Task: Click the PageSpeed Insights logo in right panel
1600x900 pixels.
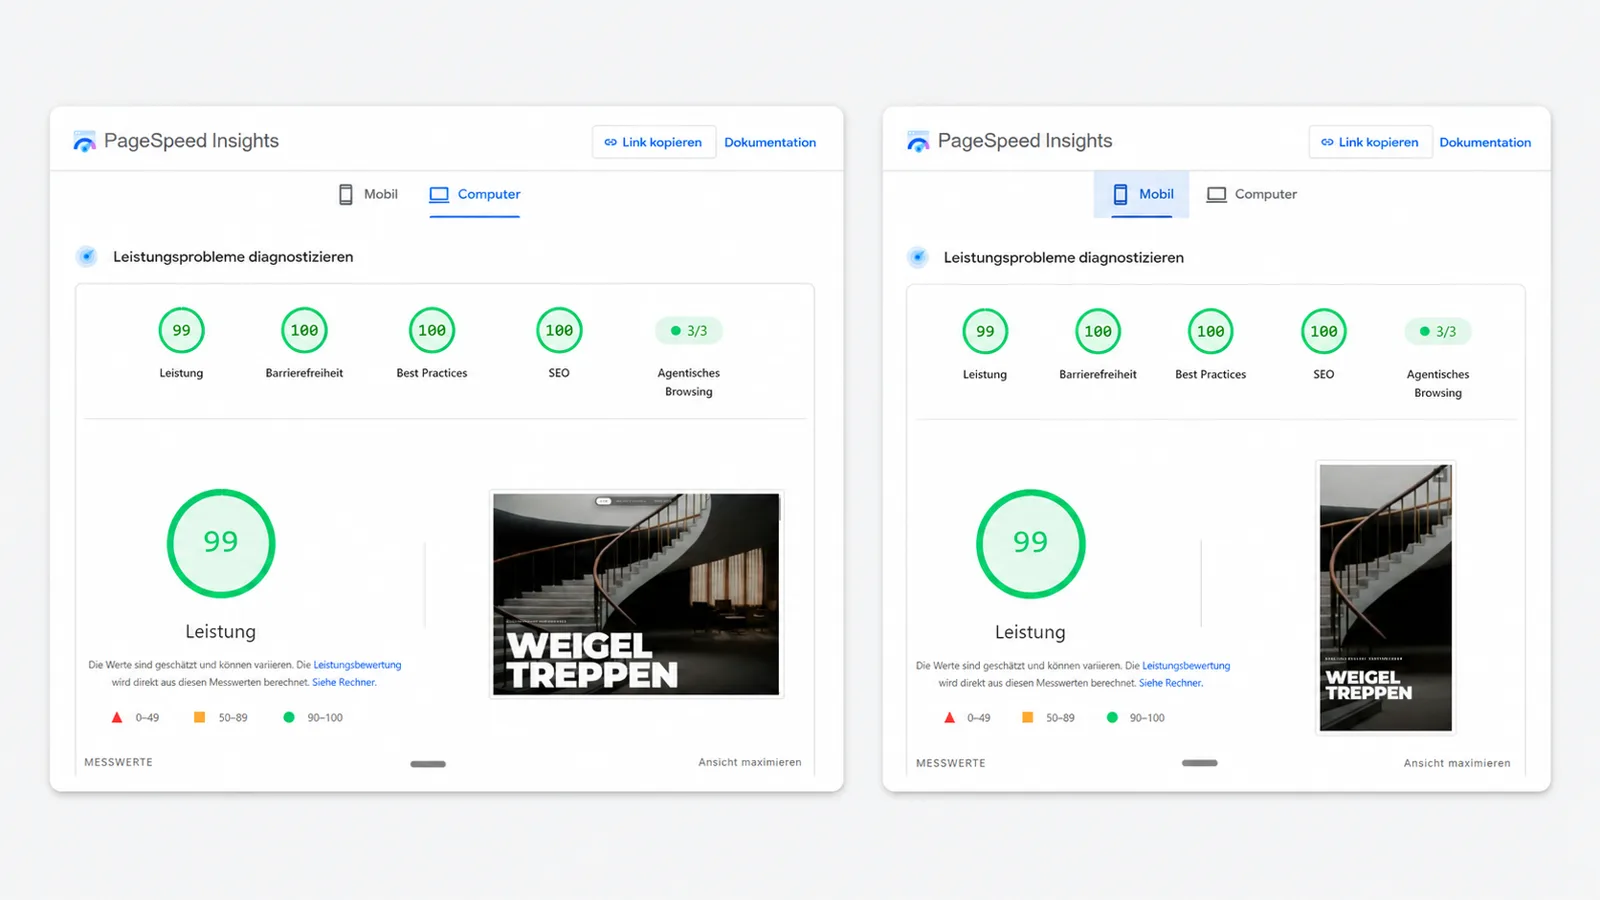Action: pyautogui.click(x=918, y=141)
